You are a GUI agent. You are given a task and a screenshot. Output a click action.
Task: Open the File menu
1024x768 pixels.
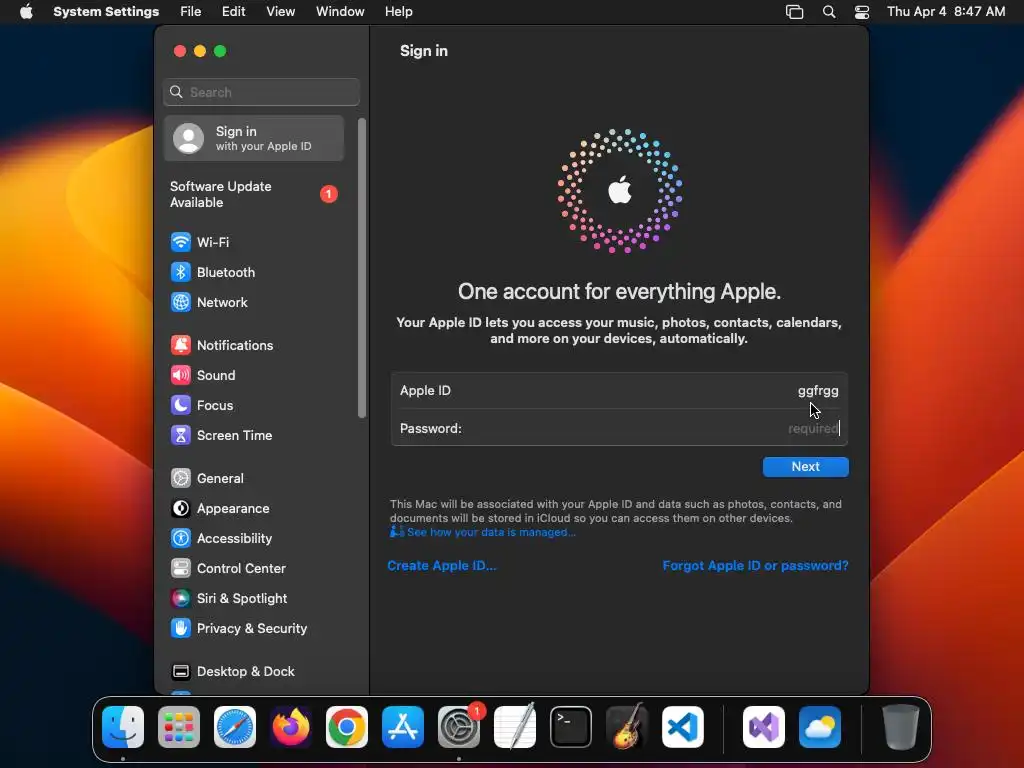191,12
